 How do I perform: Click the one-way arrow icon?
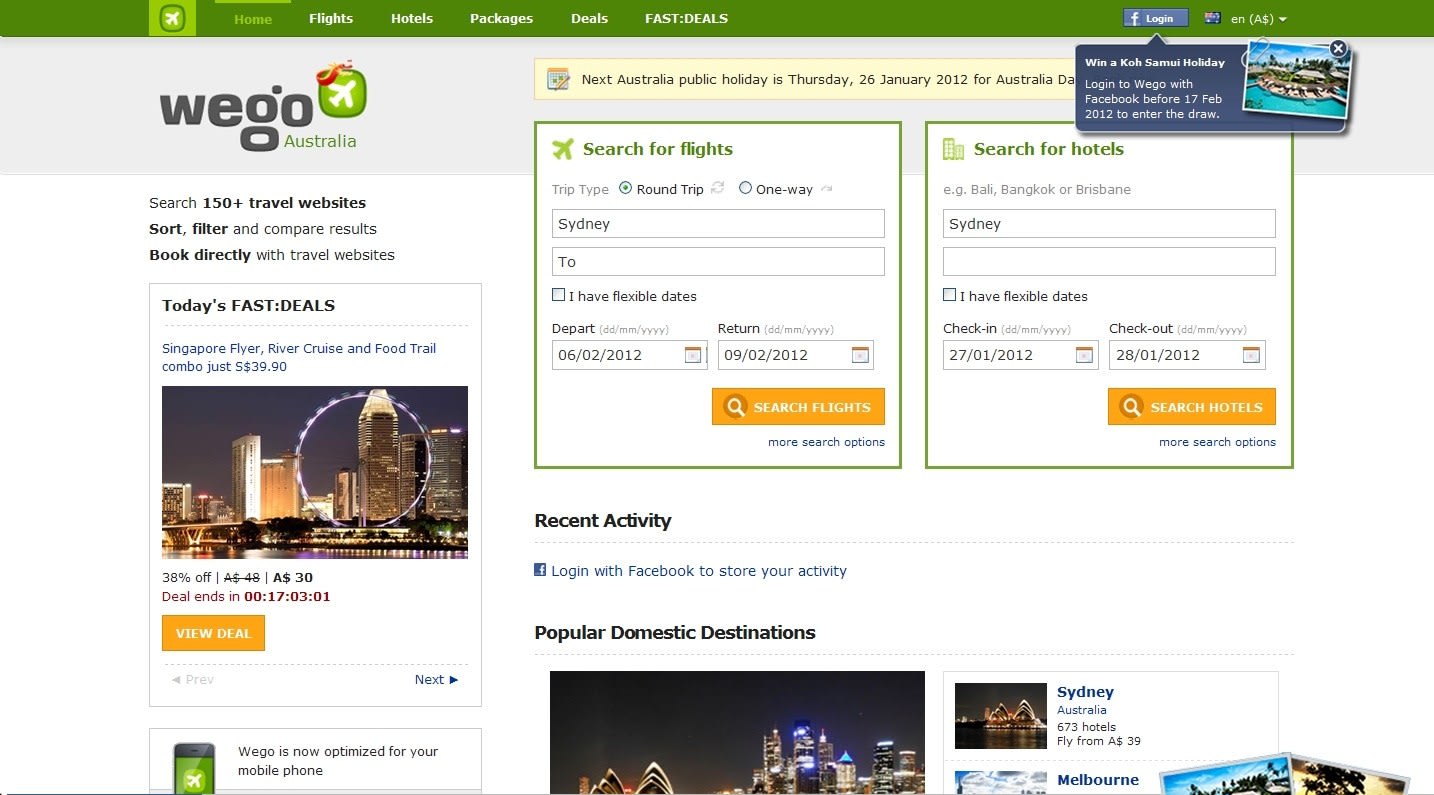click(826, 189)
